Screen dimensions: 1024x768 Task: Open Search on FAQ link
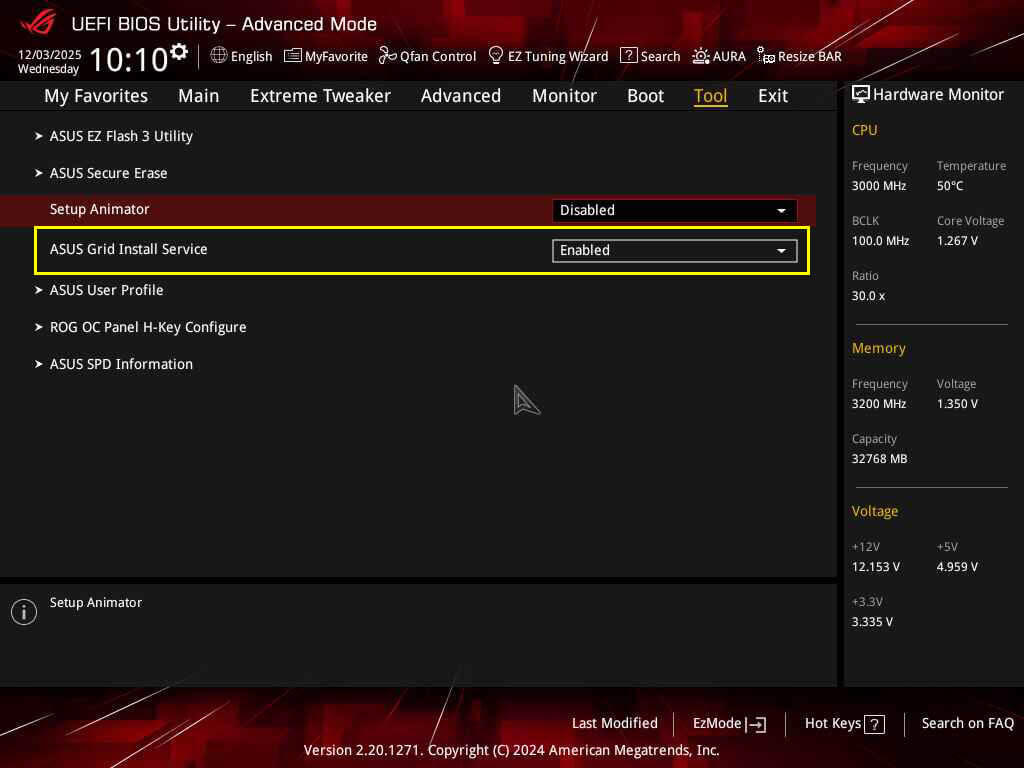pos(967,723)
